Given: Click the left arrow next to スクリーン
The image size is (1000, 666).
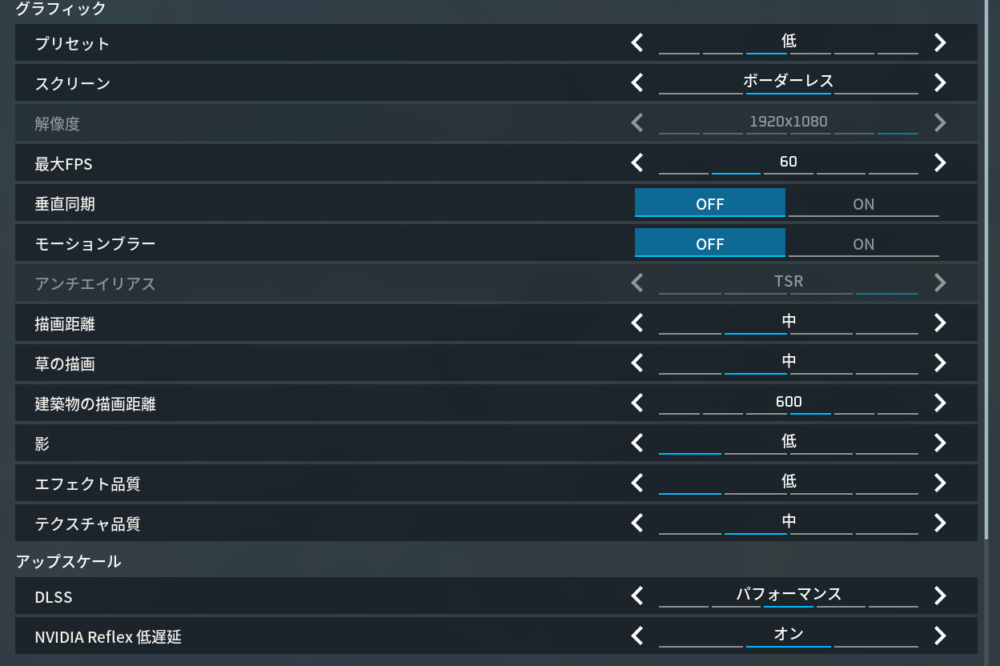Looking at the screenshot, I should 637,83.
